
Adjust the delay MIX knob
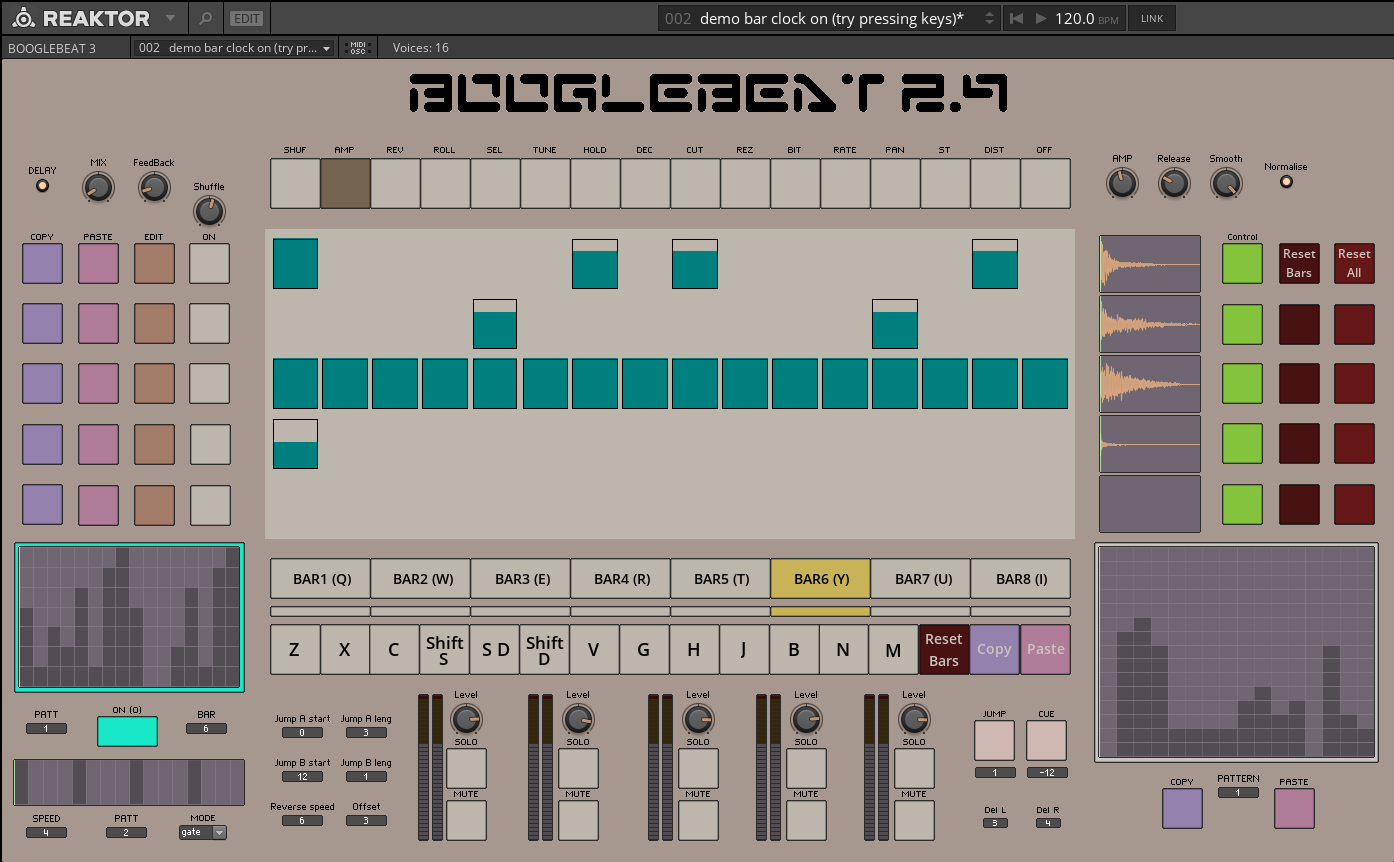click(x=98, y=187)
